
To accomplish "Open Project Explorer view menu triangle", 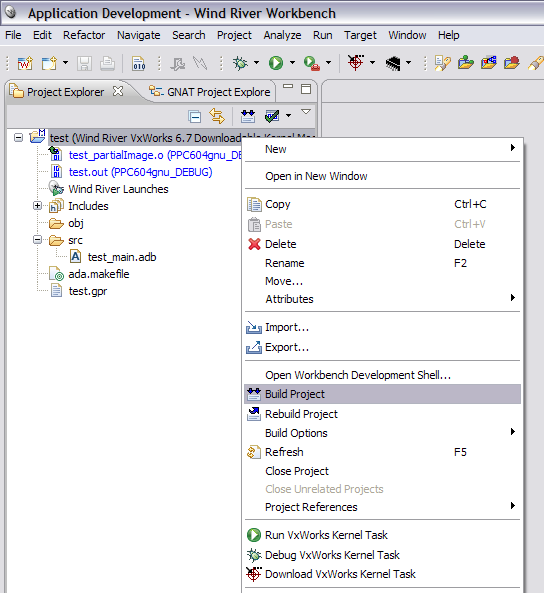I will 306,112.
